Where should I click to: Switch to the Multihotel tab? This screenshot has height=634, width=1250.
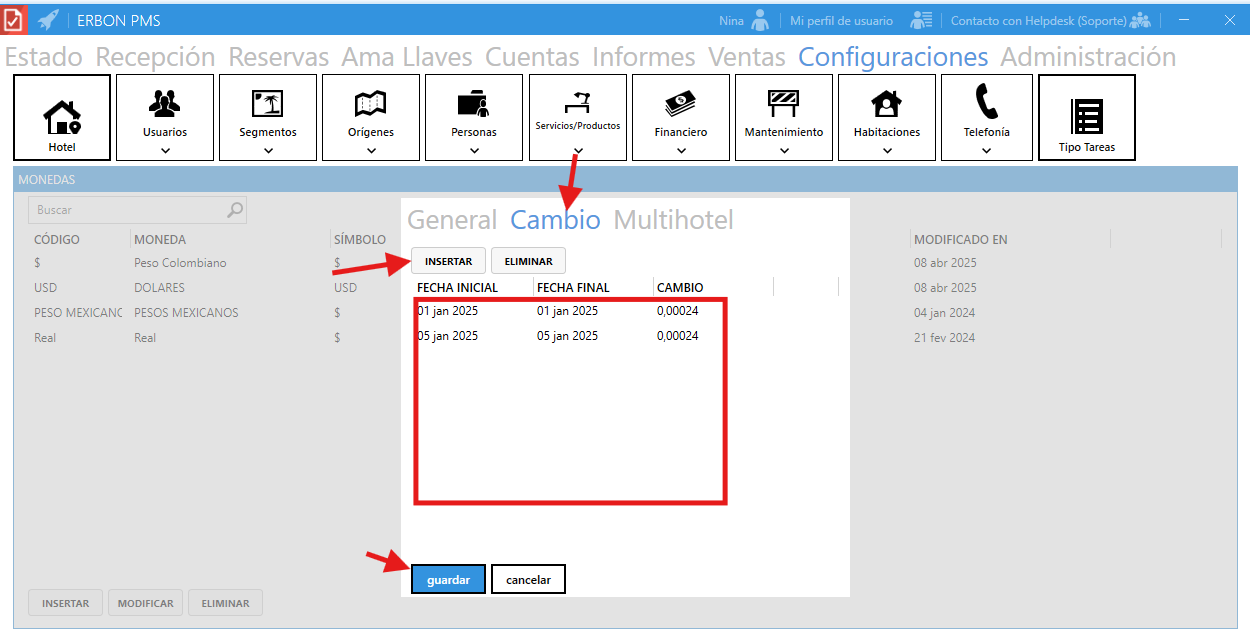(673, 220)
